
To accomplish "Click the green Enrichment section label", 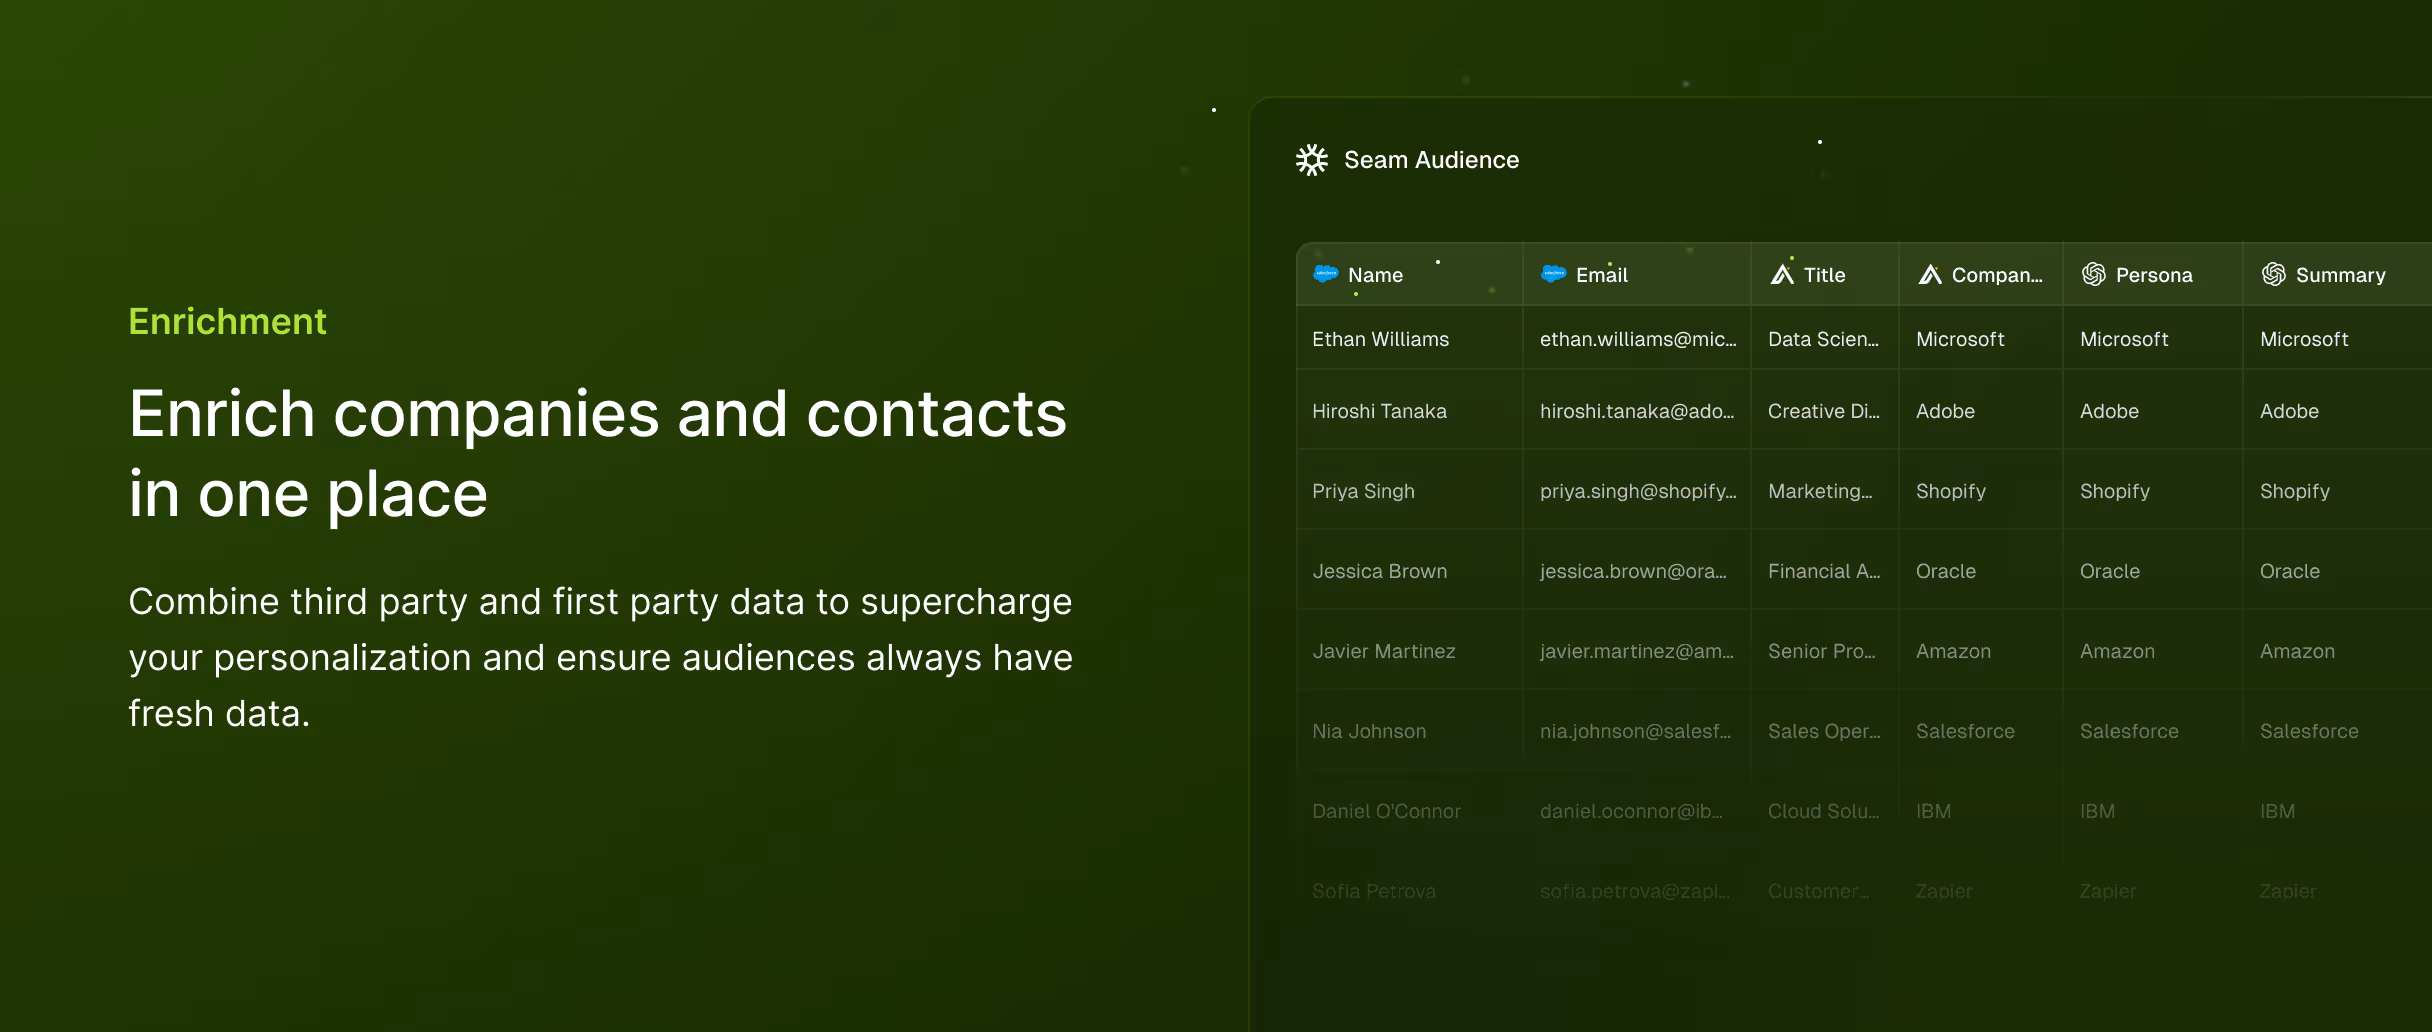I will [x=227, y=321].
